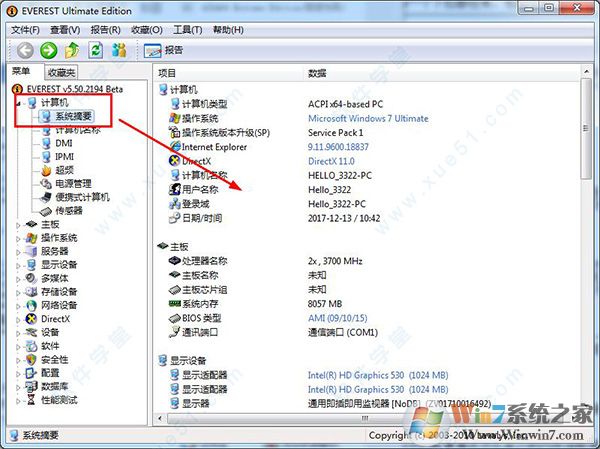Click the 数据库 database icon in tree
The width and height of the screenshot is (600, 449).
tap(31, 386)
